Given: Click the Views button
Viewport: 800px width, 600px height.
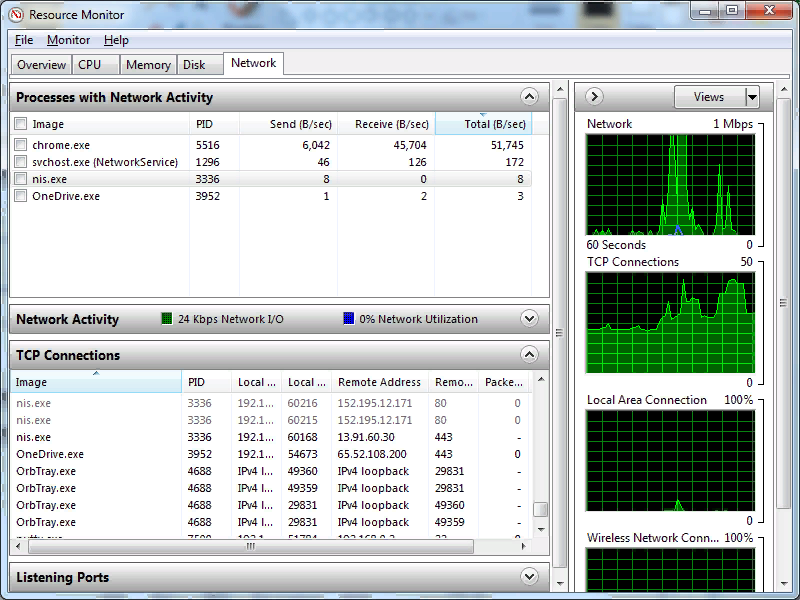Looking at the screenshot, I should [709, 97].
